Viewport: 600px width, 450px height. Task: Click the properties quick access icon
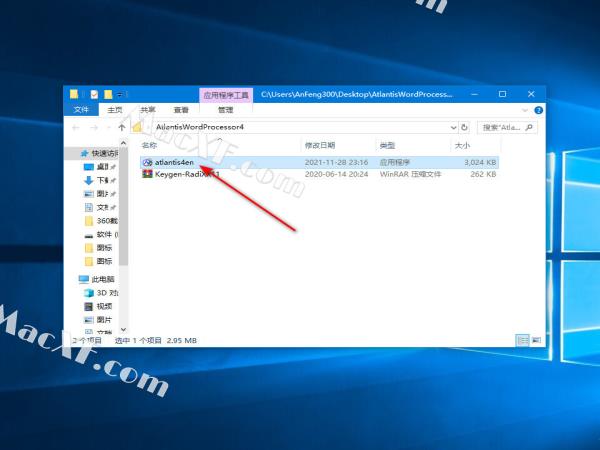(x=94, y=94)
